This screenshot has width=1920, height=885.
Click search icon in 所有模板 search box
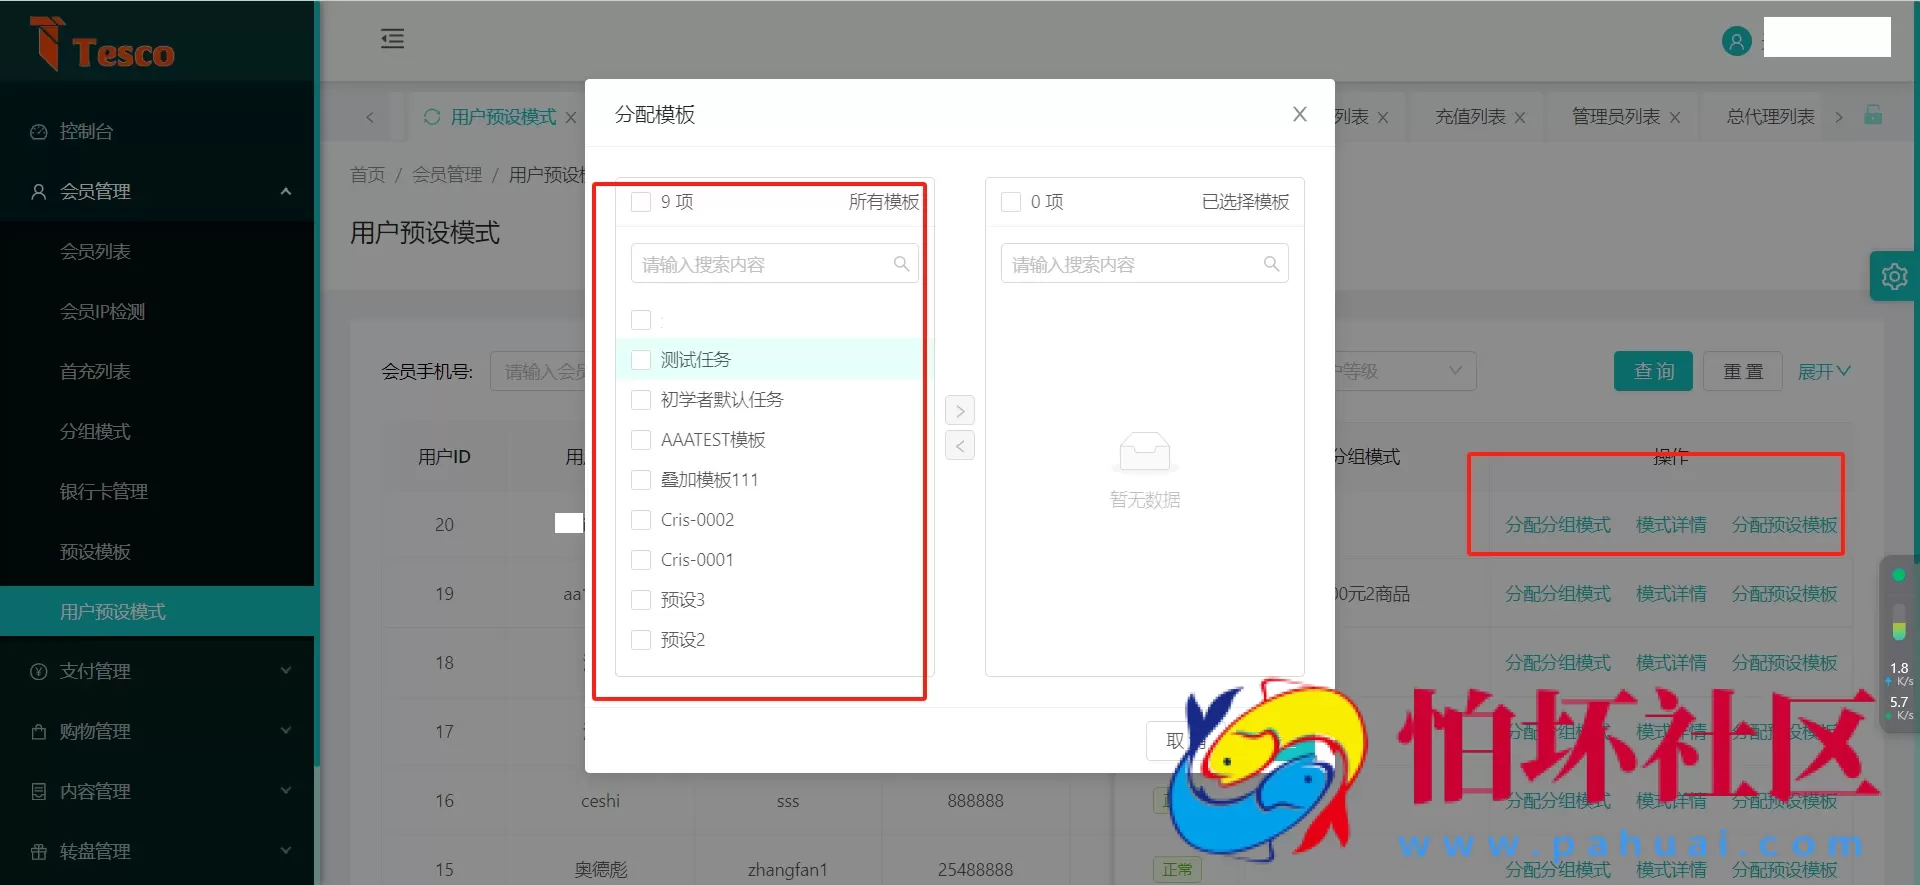901,264
